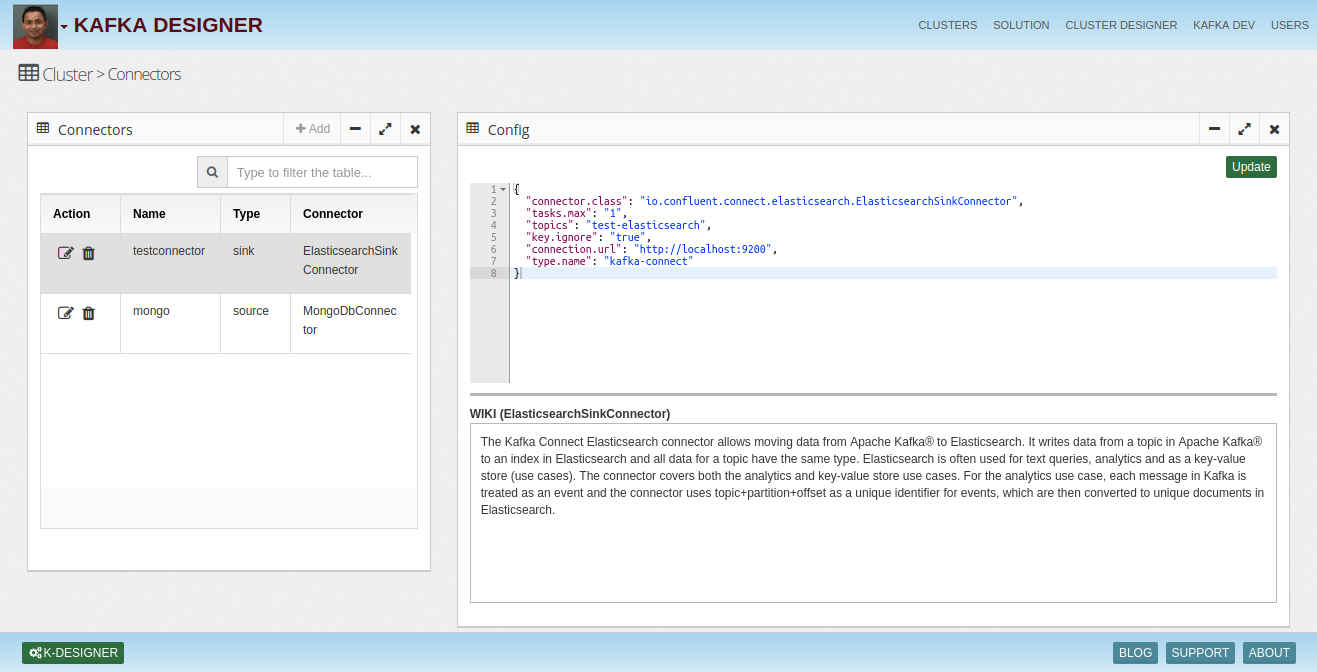Image resolution: width=1317 pixels, height=672 pixels.
Task: Click the Update button
Action: [1251, 167]
